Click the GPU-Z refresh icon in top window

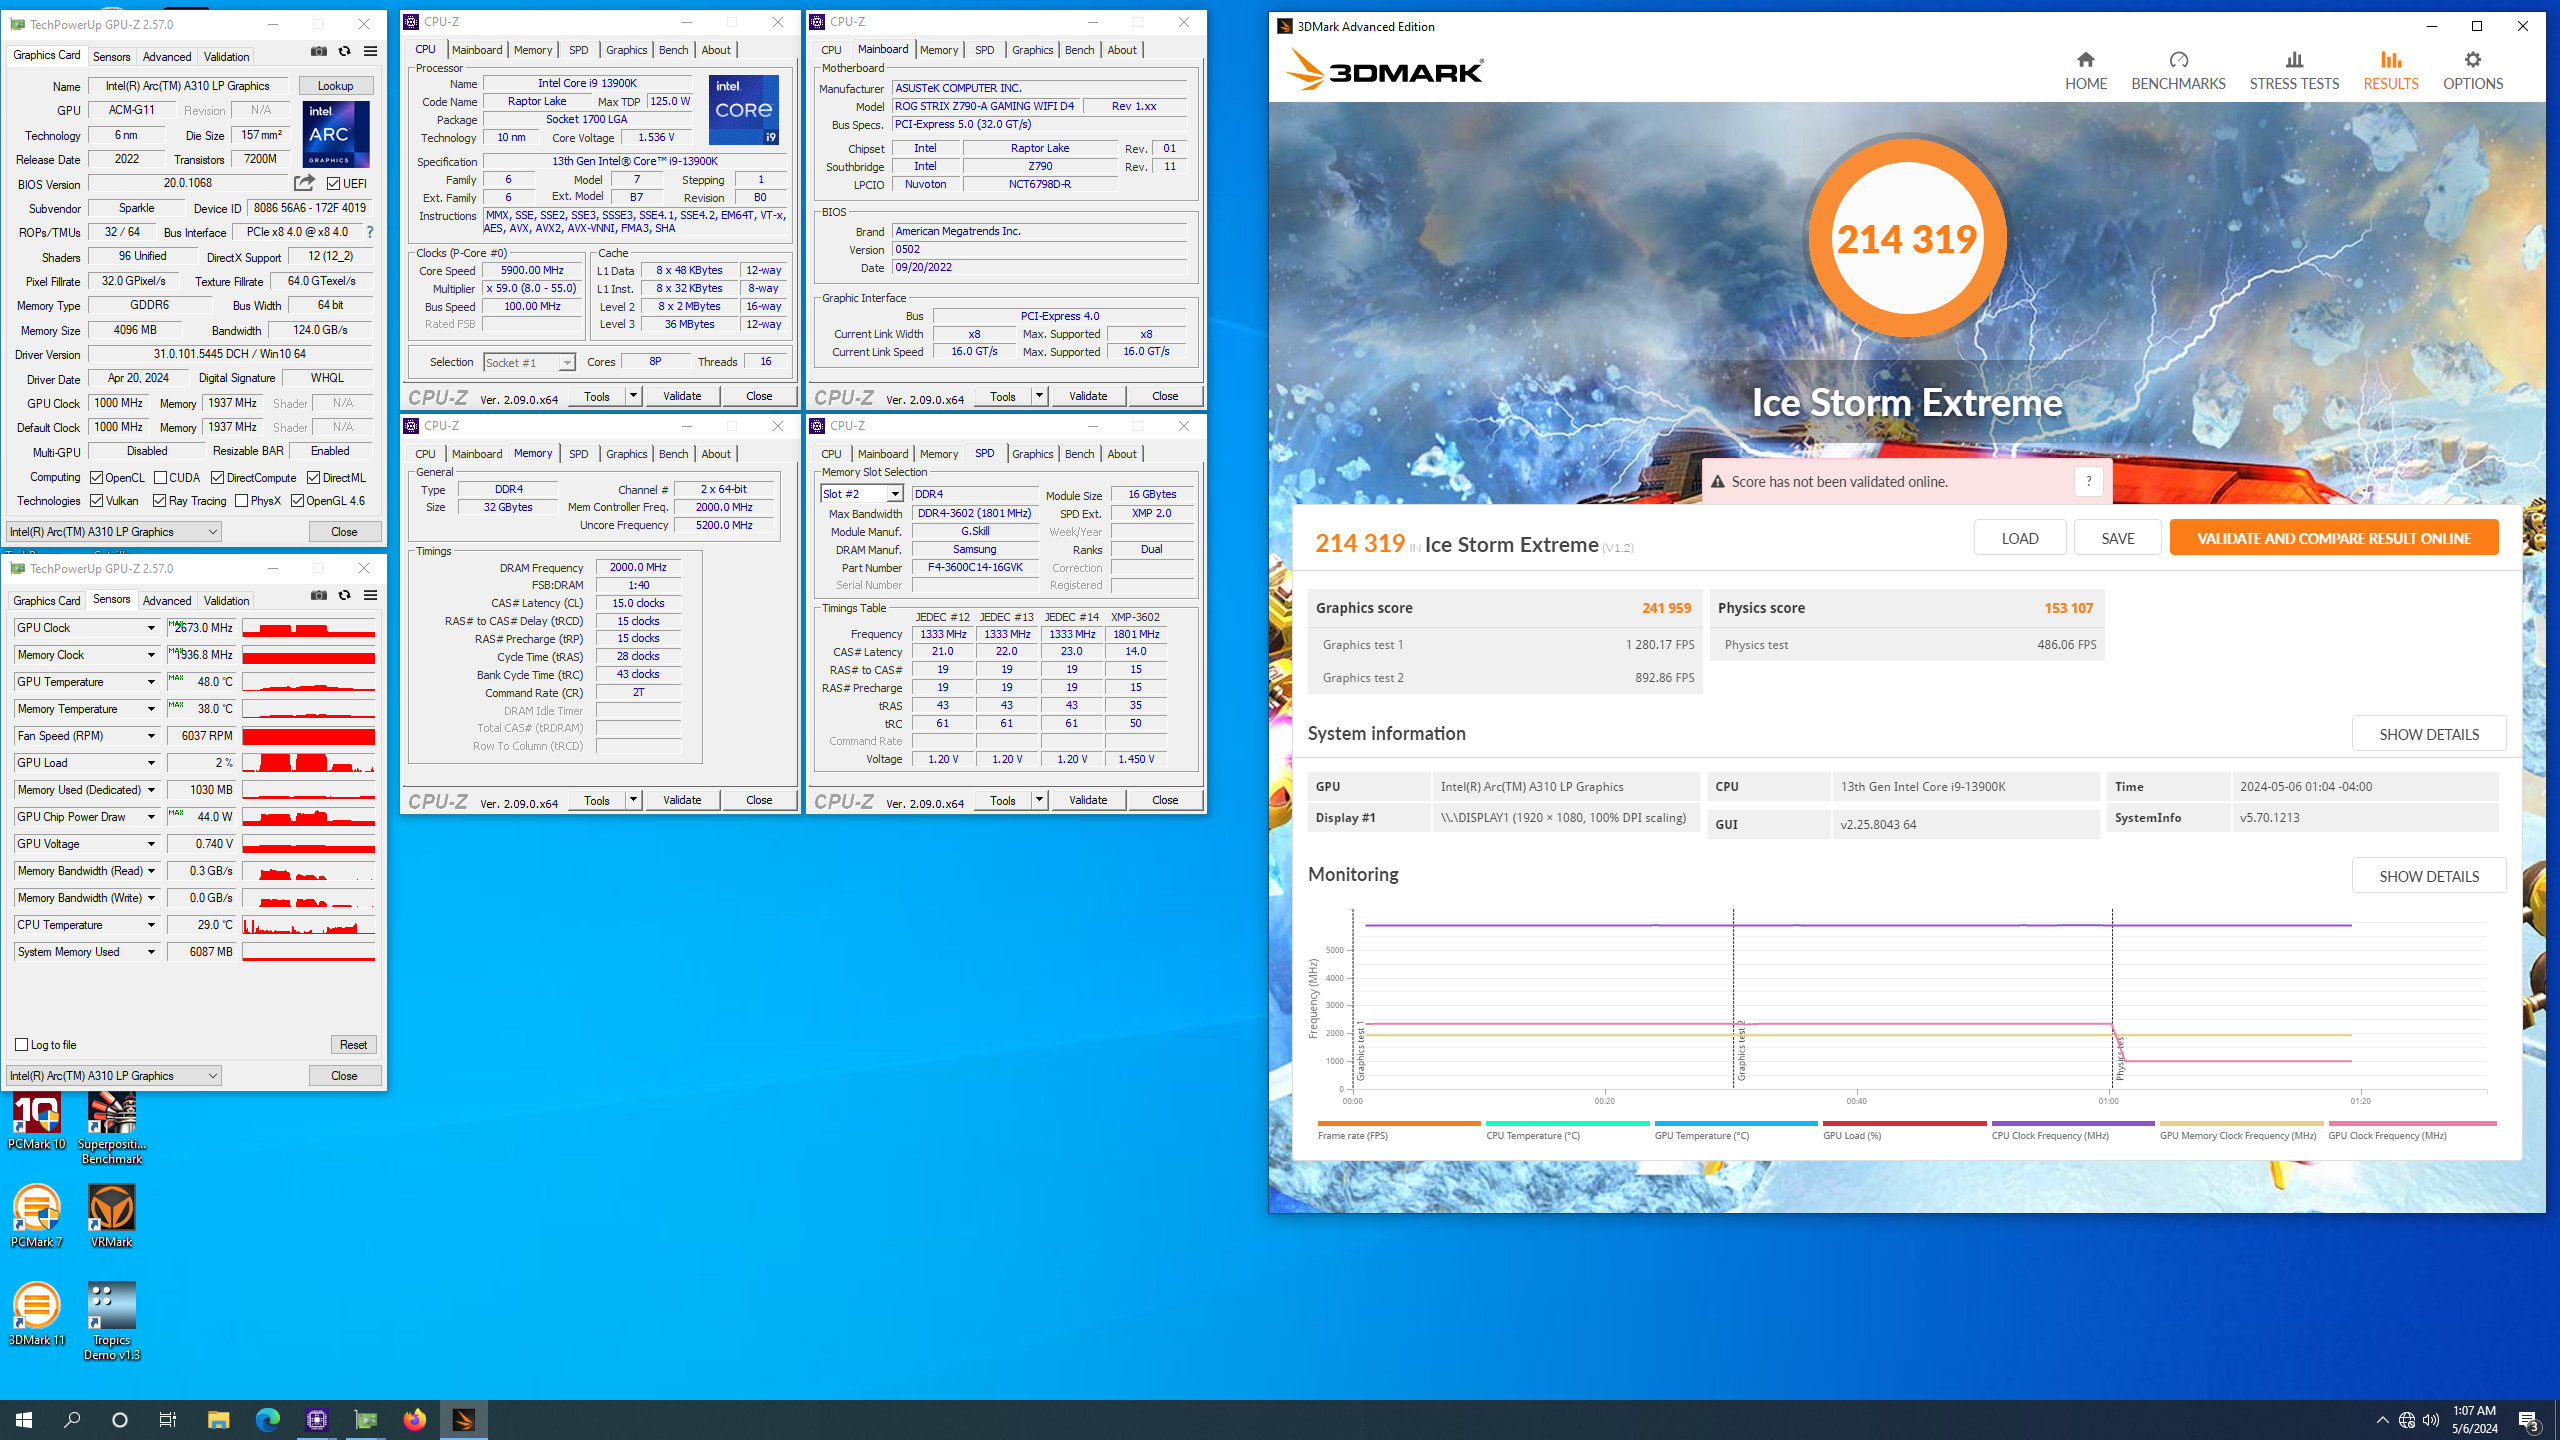click(x=345, y=52)
